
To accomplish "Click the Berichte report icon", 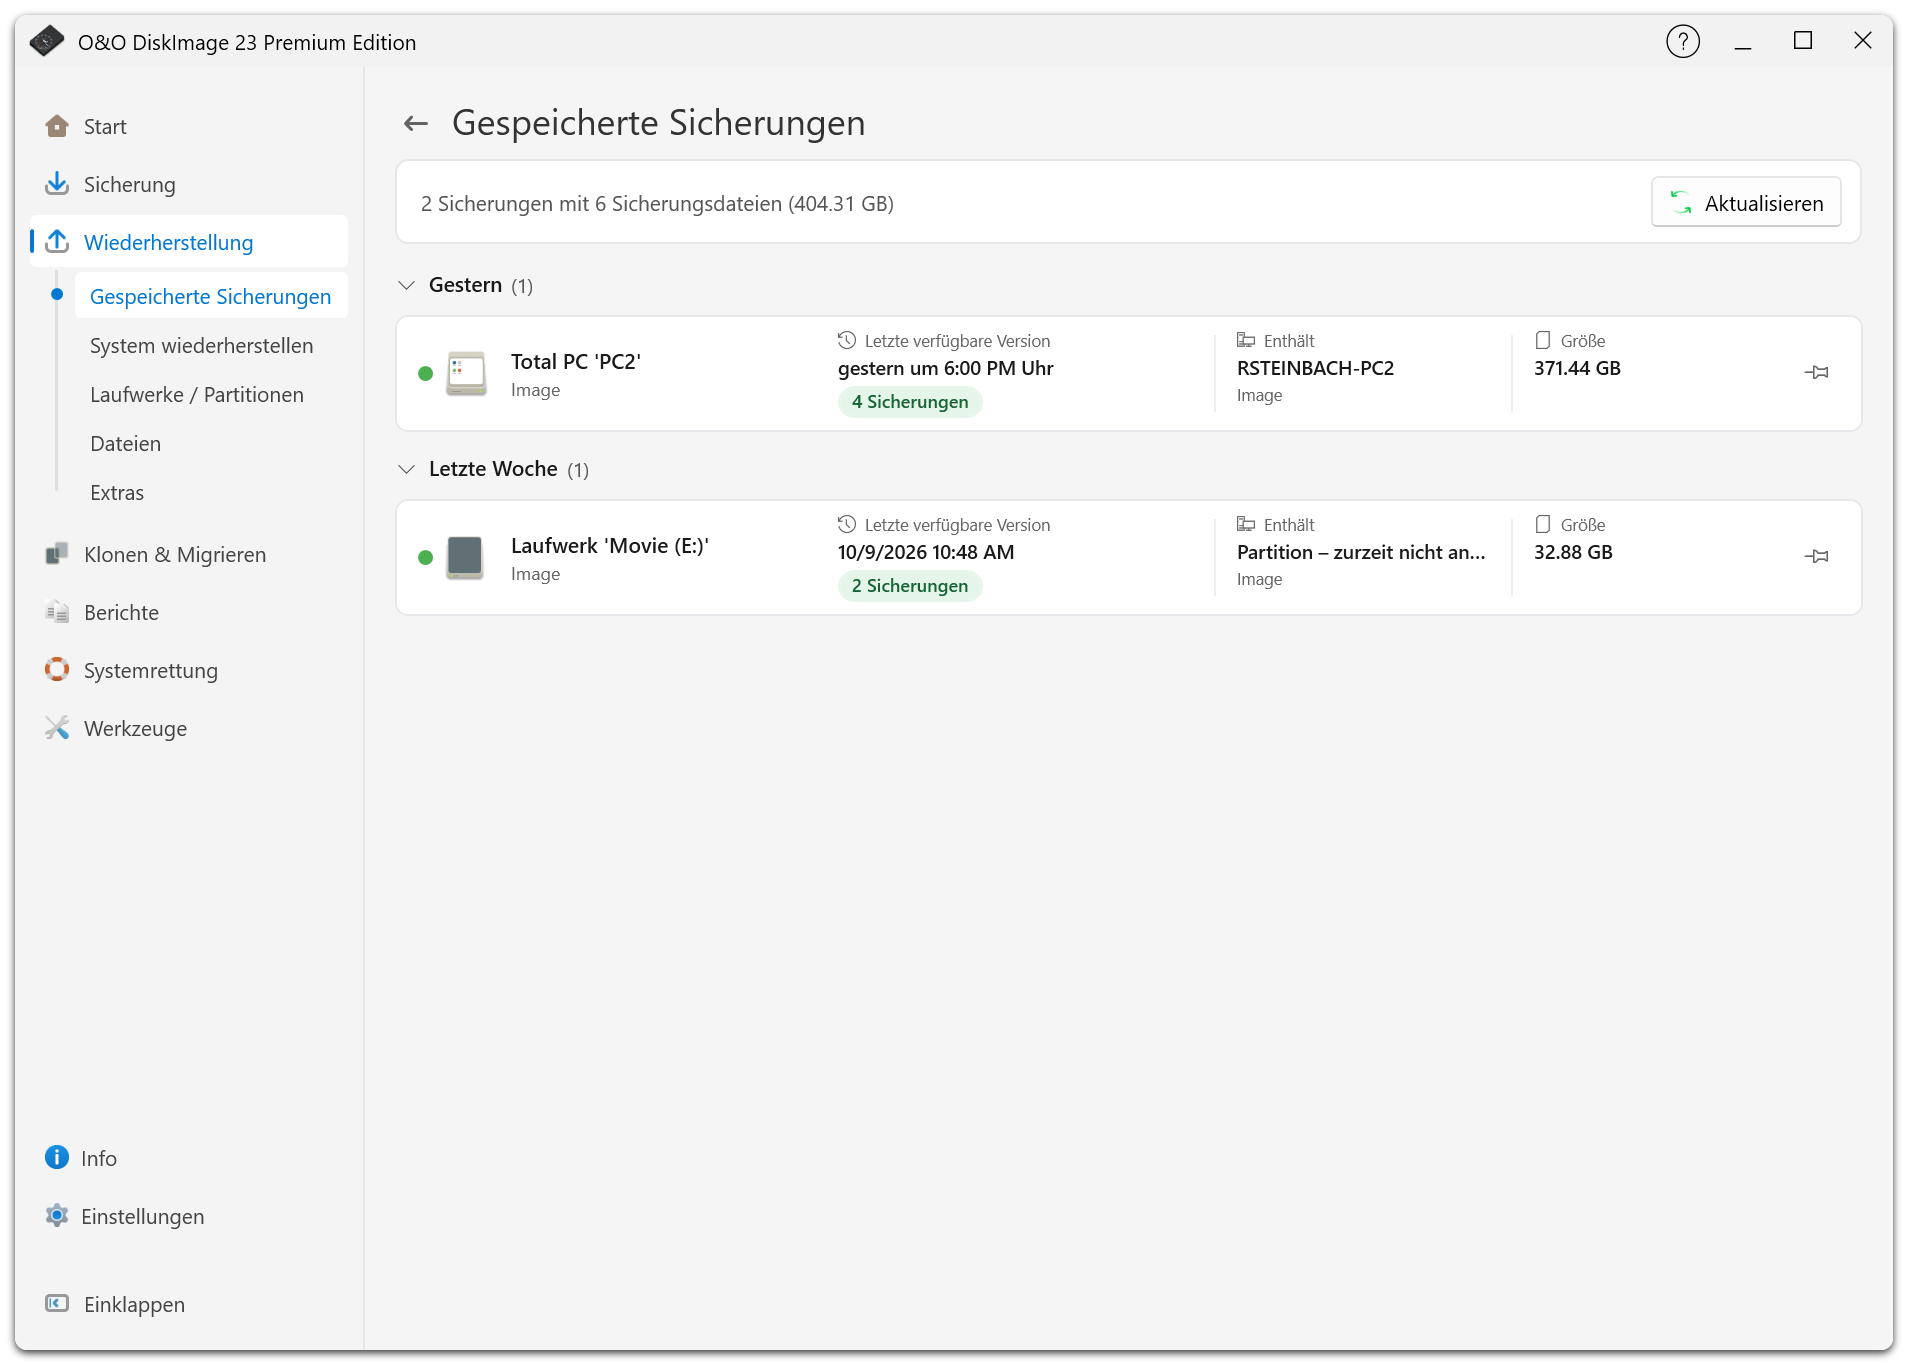I will [57, 612].
